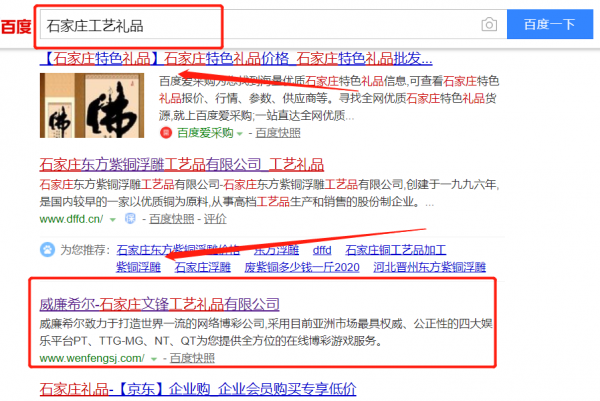
Task: Open the 石家庄特色礼品 result title
Action: pyautogui.click(x=236, y=59)
